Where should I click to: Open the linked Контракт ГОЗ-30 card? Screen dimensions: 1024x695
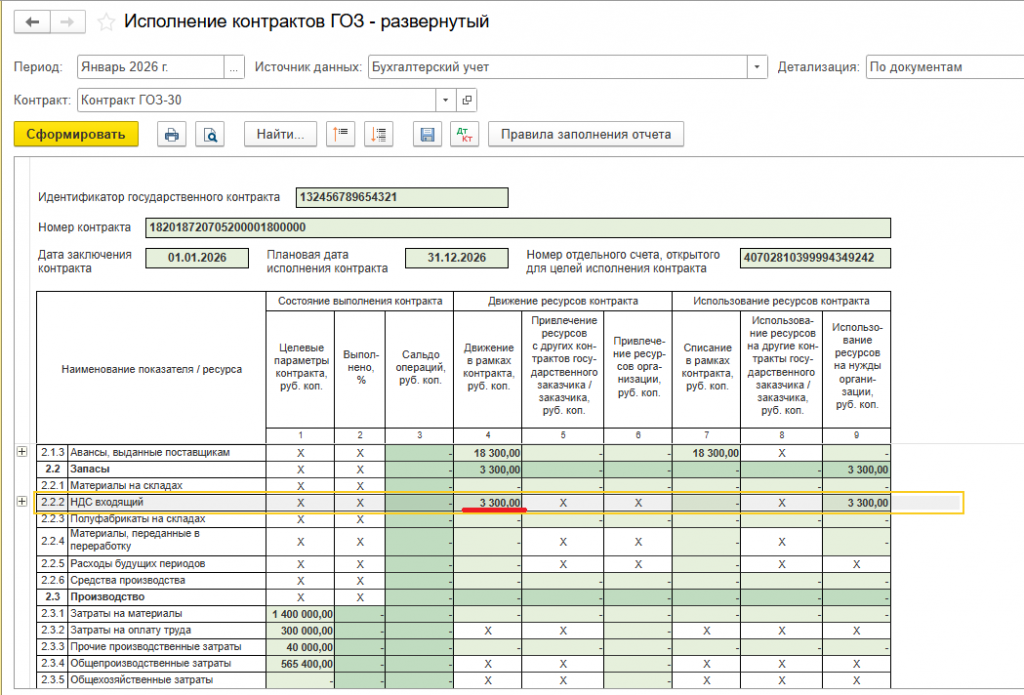[x=467, y=101]
